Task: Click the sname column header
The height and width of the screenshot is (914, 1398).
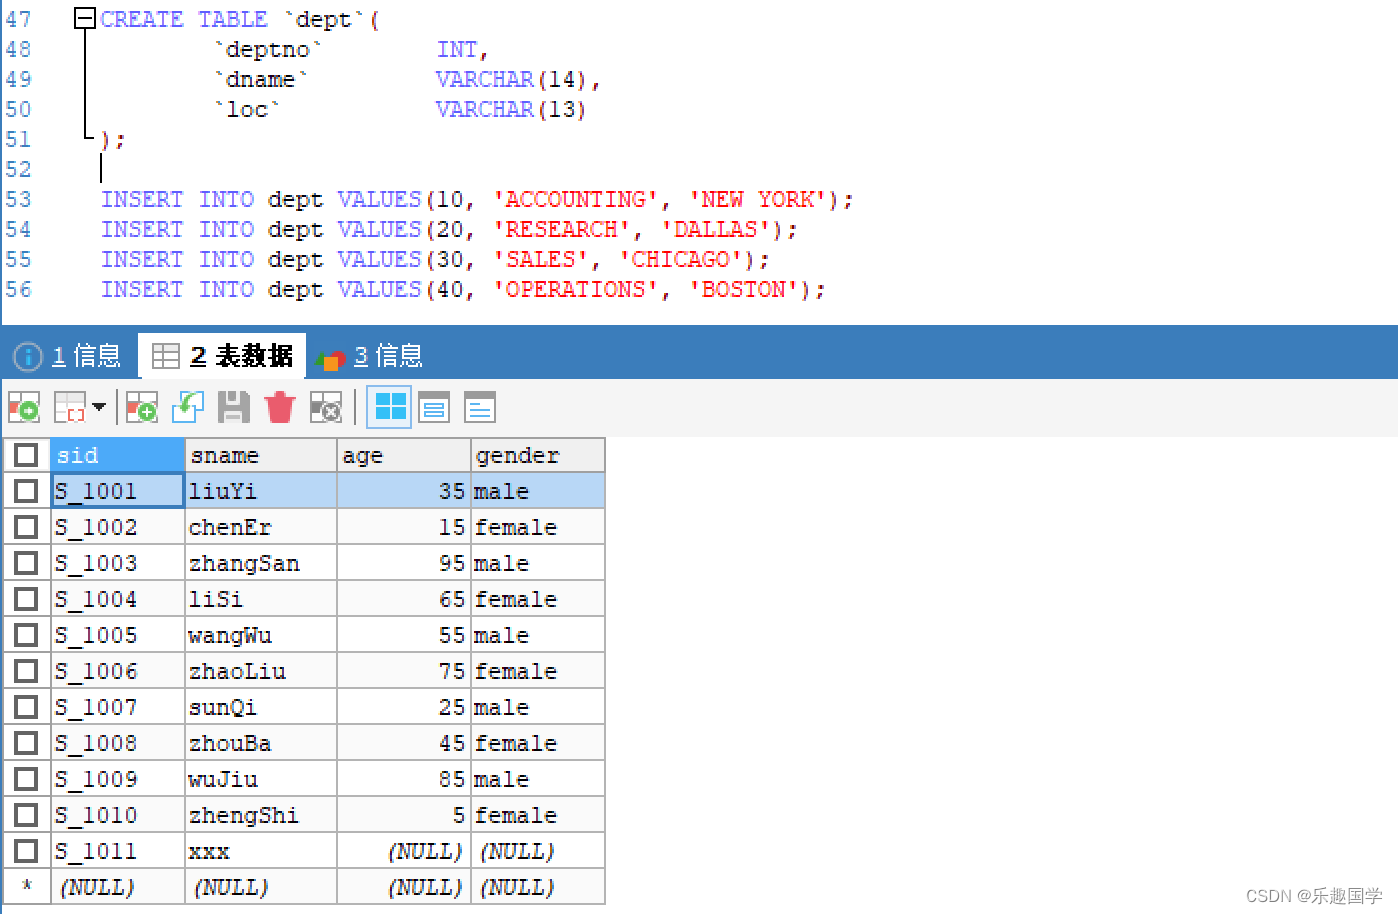Action: [x=260, y=454]
